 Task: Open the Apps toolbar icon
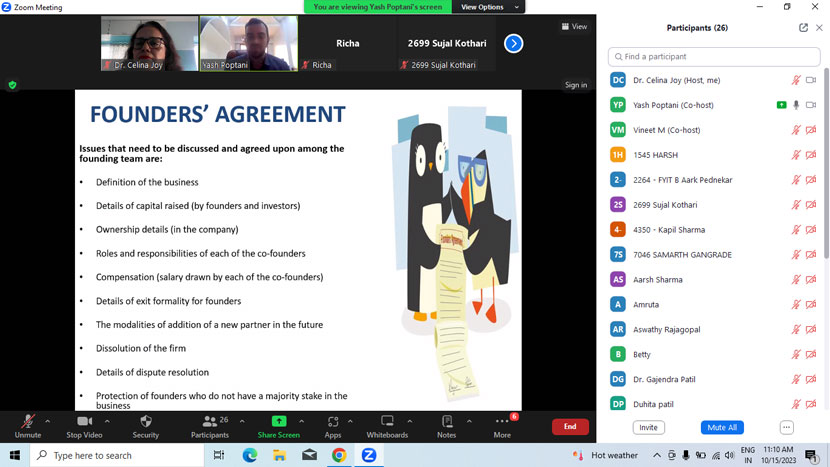click(333, 422)
